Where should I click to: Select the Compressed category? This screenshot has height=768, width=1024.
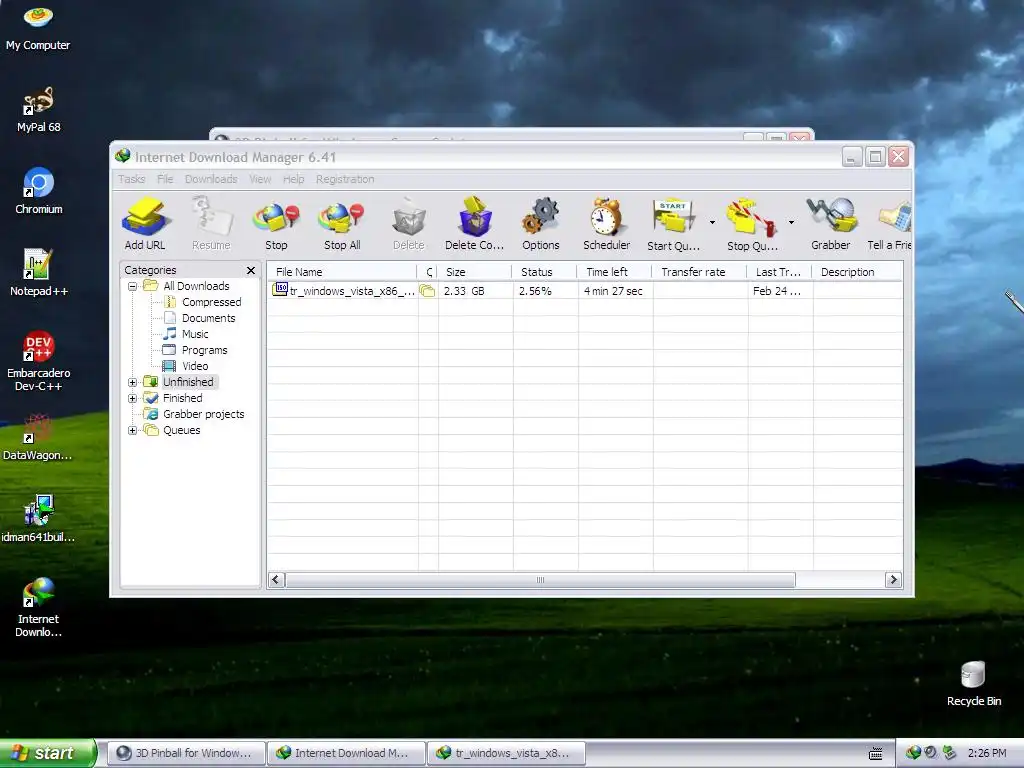click(212, 302)
